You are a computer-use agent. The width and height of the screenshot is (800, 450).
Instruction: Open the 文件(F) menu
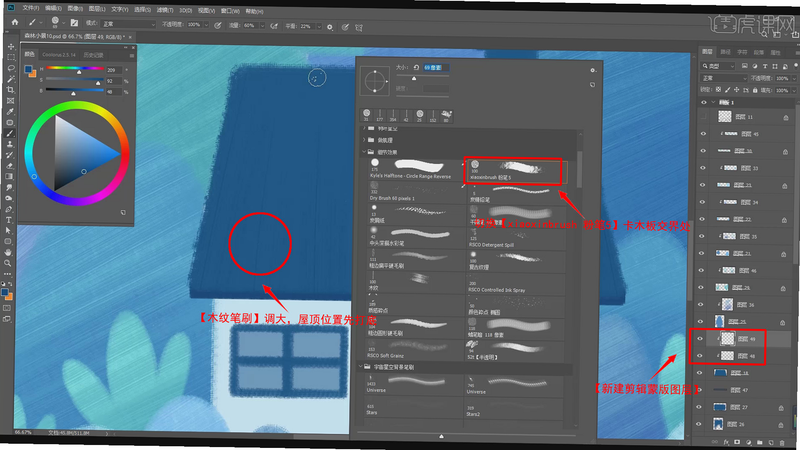(x=31, y=8)
